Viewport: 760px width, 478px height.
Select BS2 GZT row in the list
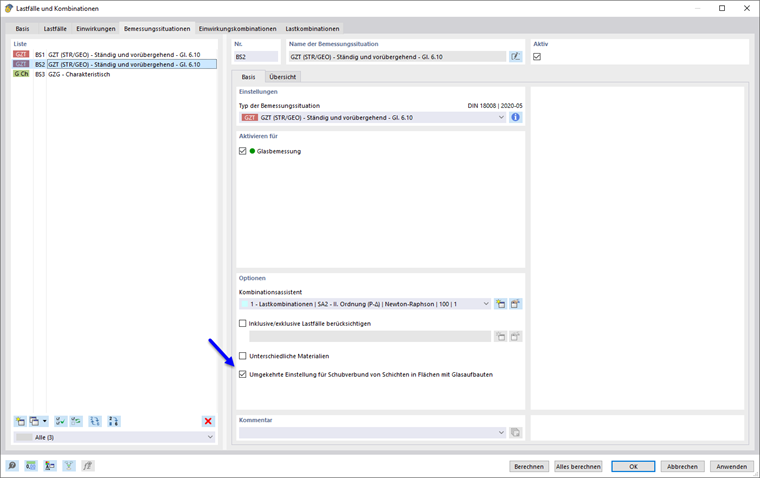point(115,64)
